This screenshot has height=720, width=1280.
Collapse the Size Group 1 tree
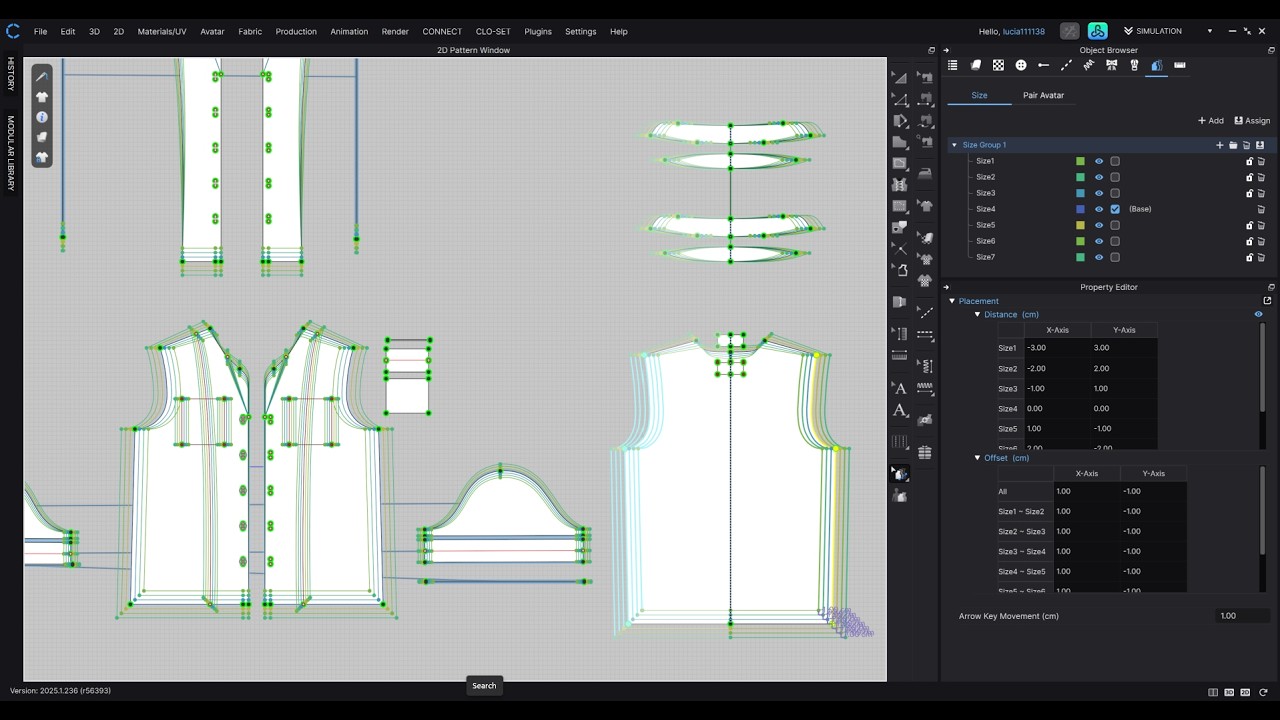pos(954,145)
